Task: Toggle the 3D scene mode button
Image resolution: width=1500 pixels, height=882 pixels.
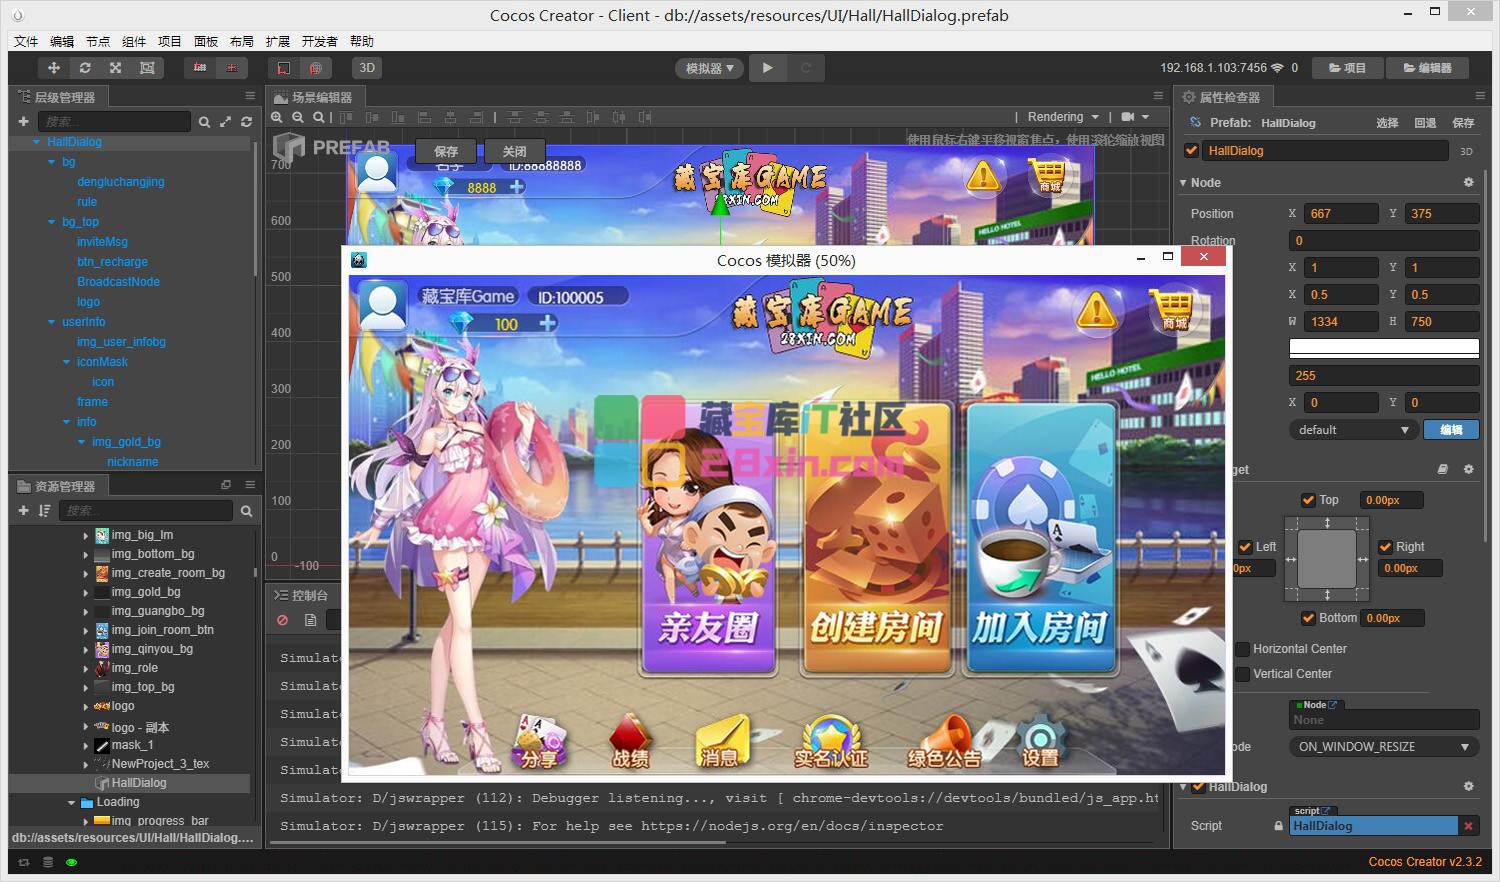Action: 367,68
